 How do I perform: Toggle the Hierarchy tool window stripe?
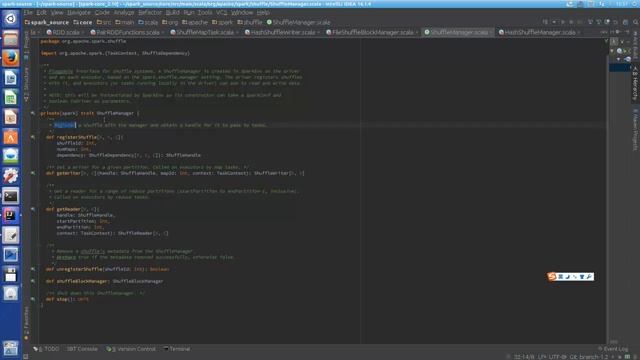point(636,84)
